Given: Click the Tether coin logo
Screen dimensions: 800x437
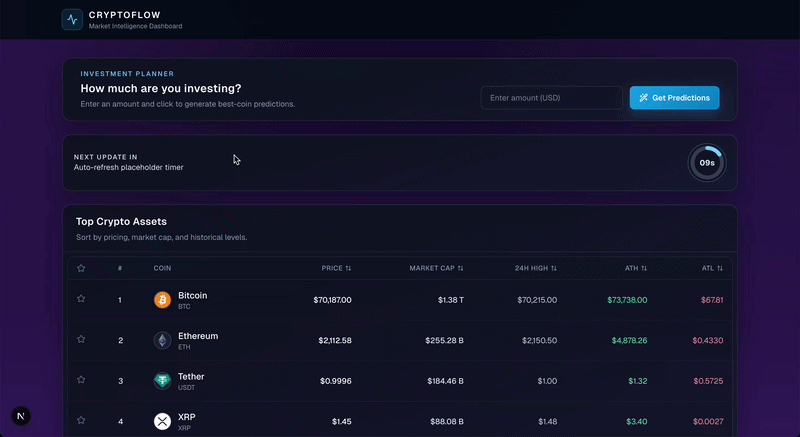Looking at the screenshot, I should 162,381.
